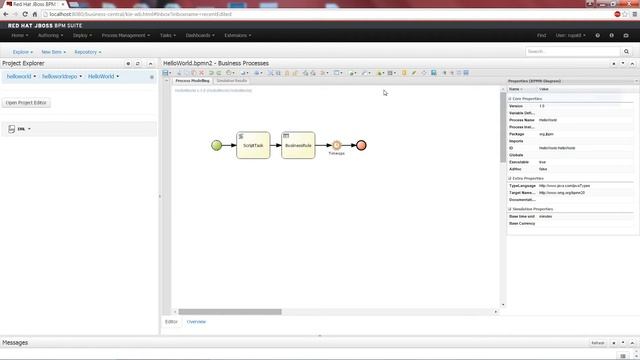Open the Dashboards menu

[200, 36]
